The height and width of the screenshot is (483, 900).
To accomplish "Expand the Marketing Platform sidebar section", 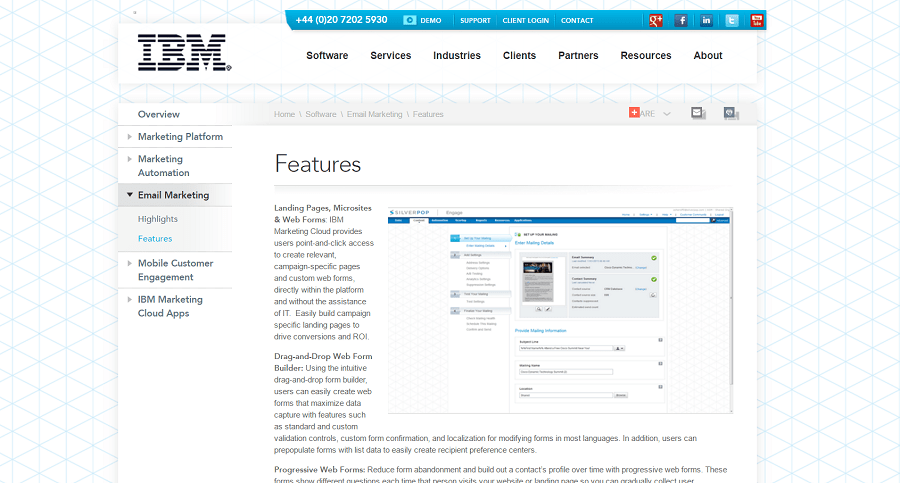I will click(130, 137).
